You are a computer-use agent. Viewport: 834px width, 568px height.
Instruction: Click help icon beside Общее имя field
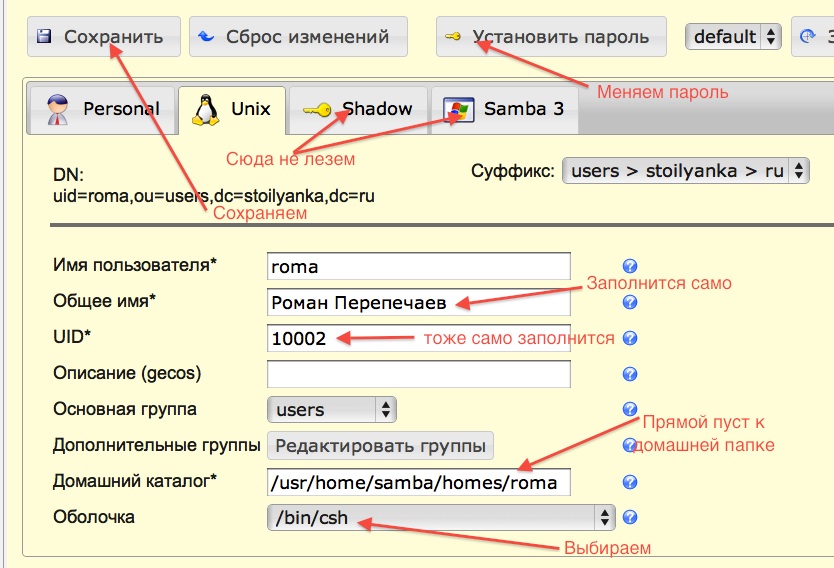(x=630, y=302)
